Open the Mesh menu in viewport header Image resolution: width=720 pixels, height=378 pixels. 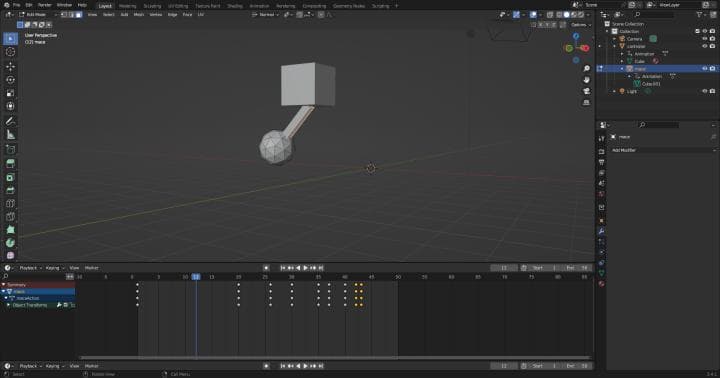point(139,15)
